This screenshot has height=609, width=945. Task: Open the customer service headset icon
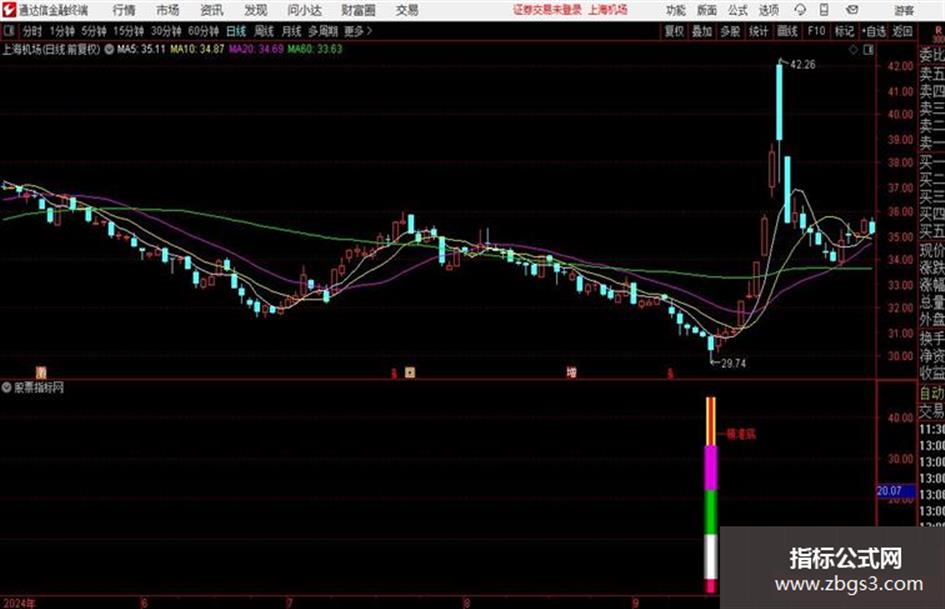(x=800, y=10)
